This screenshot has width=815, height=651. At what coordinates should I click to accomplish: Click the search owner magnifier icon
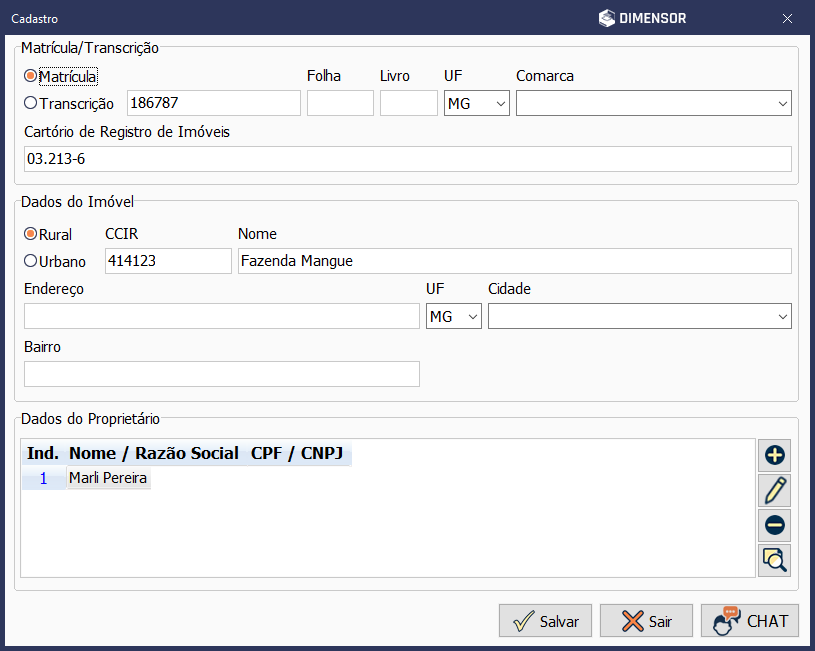tap(774, 559)
